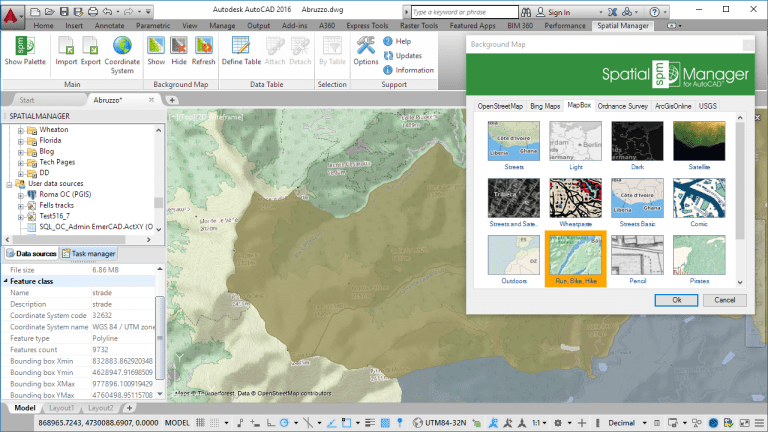Click the keyword search input field
This screenshot has width=768, height=432.
coord(464,12)
